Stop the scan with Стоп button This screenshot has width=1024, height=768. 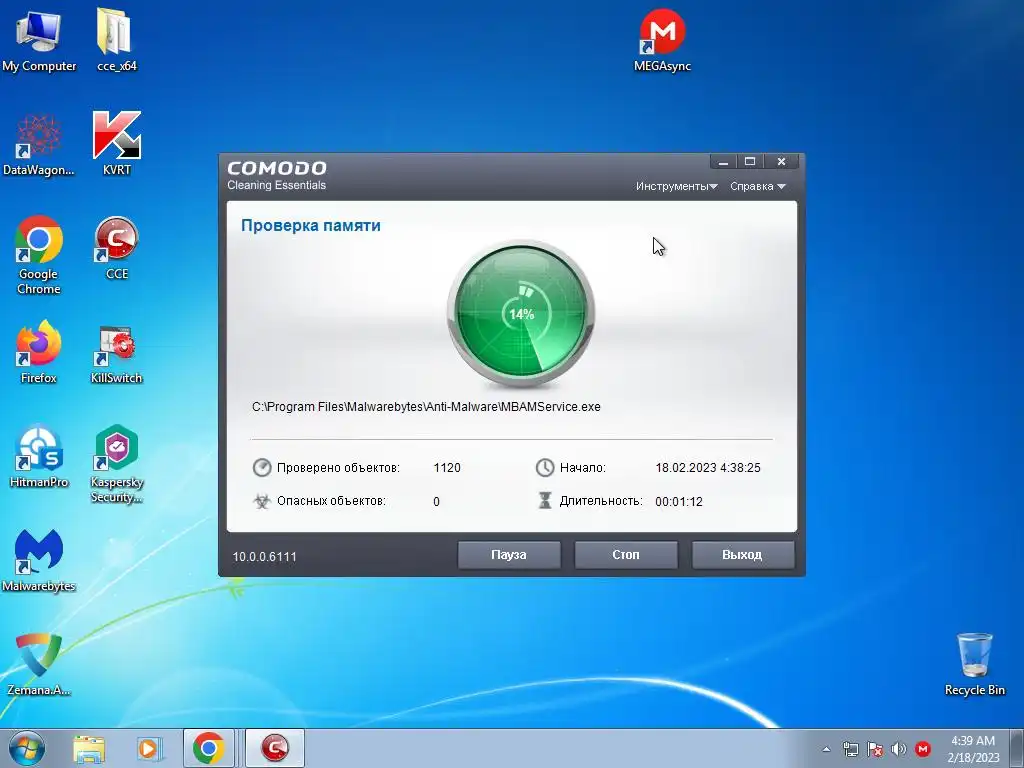point(626,554)
